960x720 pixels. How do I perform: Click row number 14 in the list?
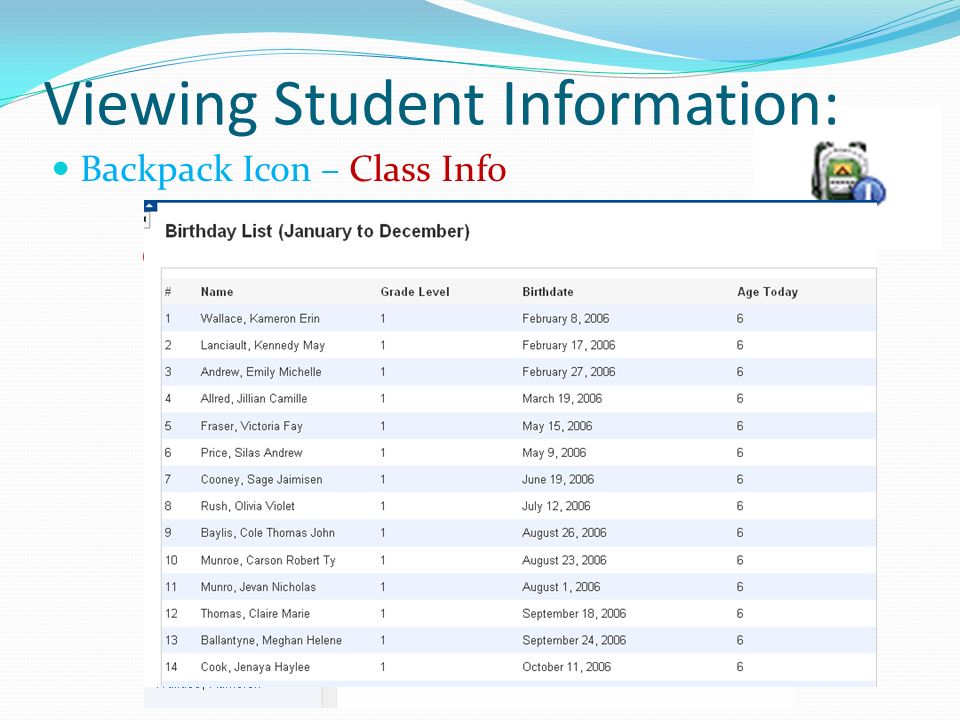coord(171,667)
